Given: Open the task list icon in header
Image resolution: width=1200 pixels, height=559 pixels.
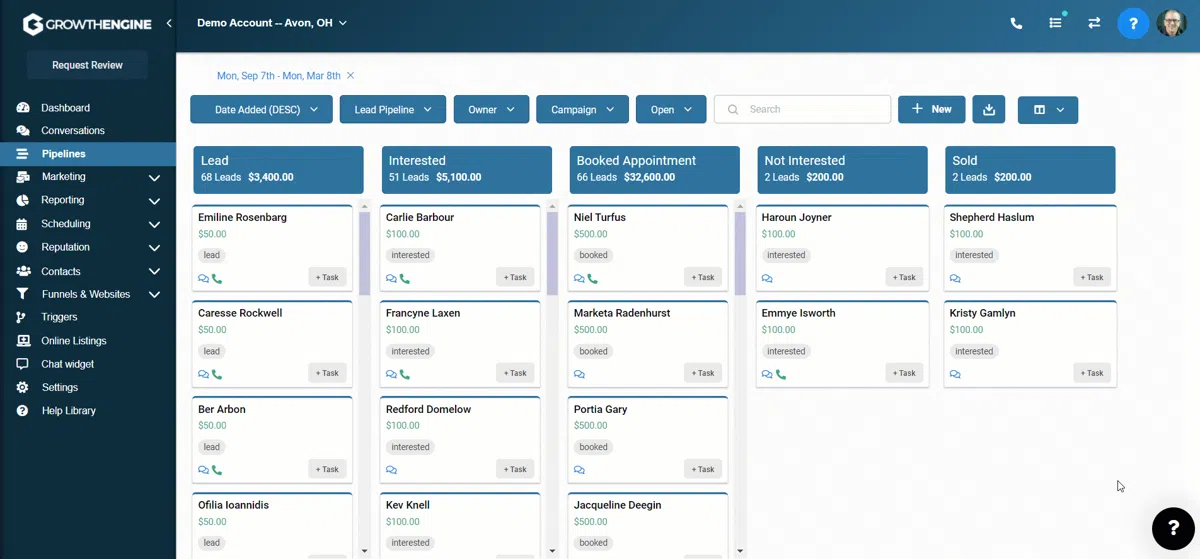Looking at the screenshot, I should 1055,23.
